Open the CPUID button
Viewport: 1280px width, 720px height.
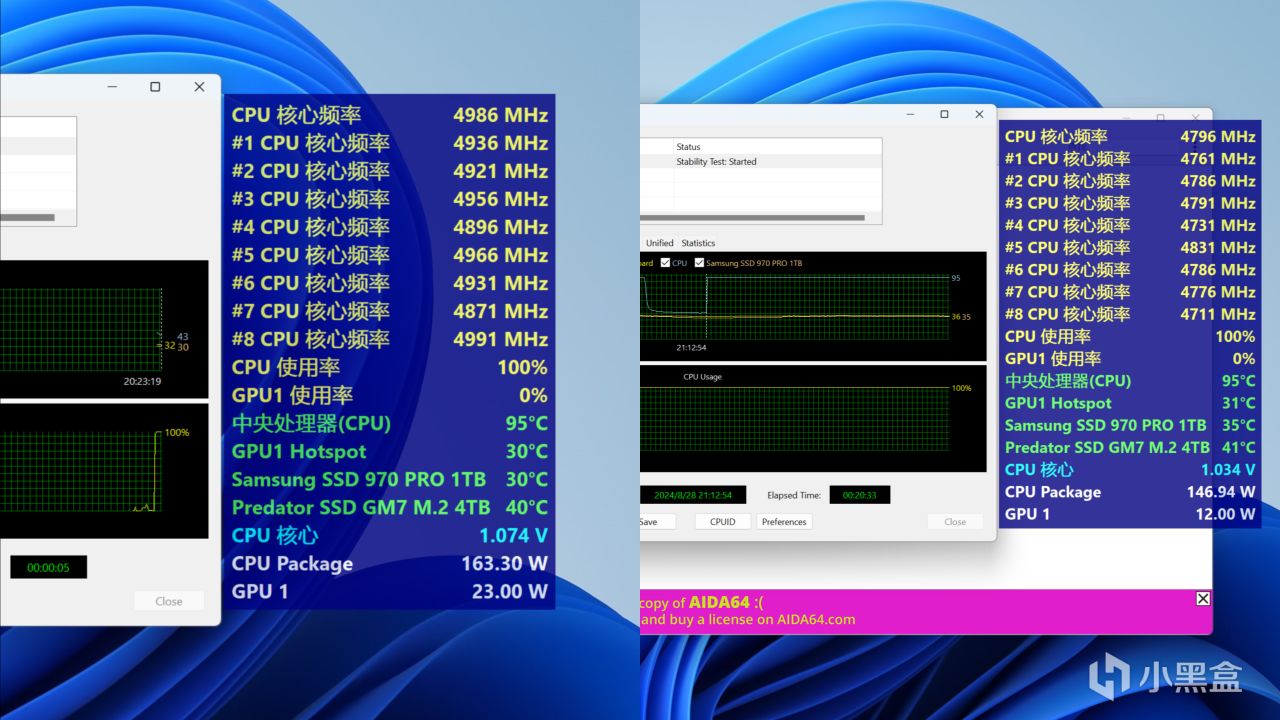tap(722, 521)
